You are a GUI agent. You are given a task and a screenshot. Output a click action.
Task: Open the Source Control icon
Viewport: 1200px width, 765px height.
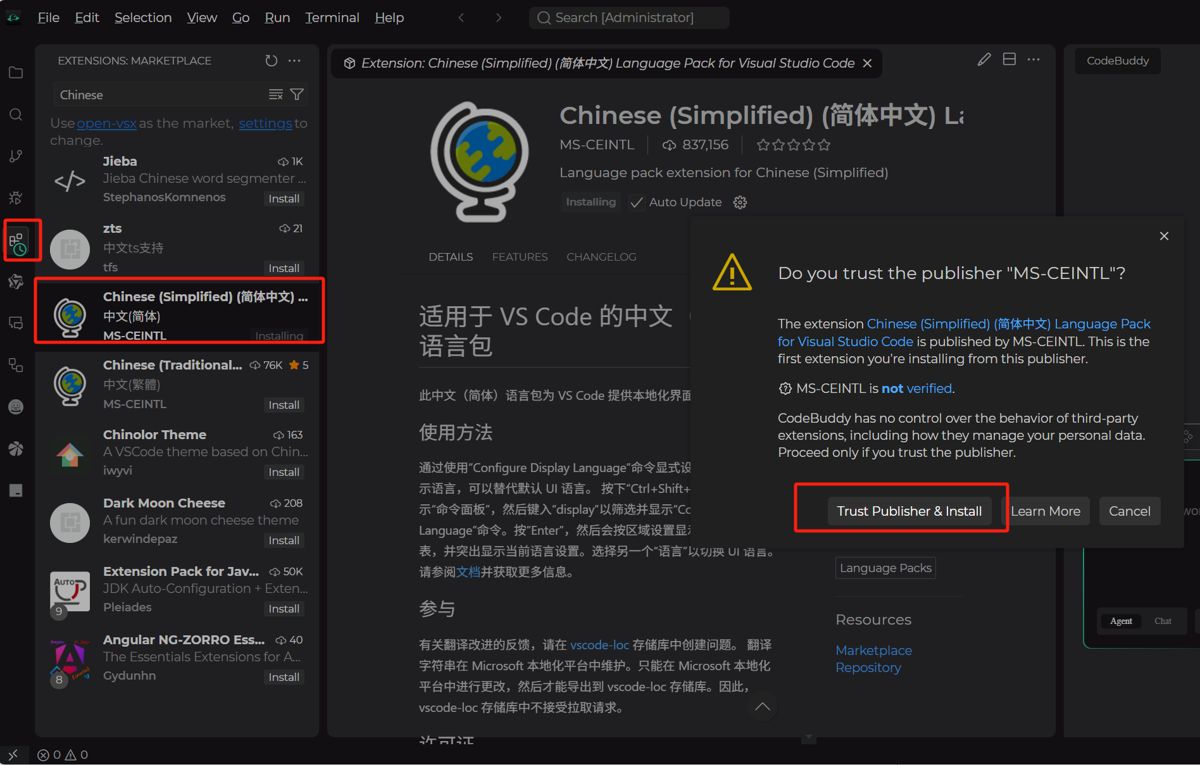[16, 156]
